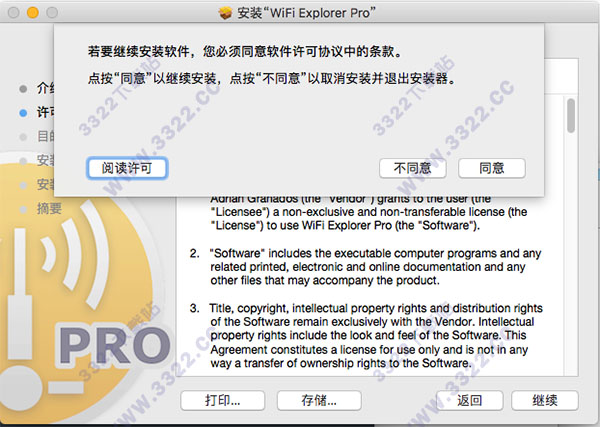Select the 摘要 step in sidebar
Screen dimensions: 600x427
pyautogui.click(x=49, y=209)
